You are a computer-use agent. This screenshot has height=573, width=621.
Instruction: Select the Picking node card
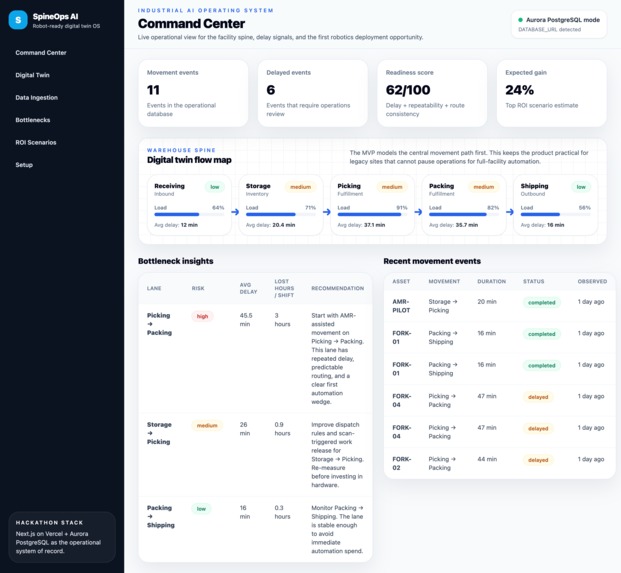click(372, 205)
